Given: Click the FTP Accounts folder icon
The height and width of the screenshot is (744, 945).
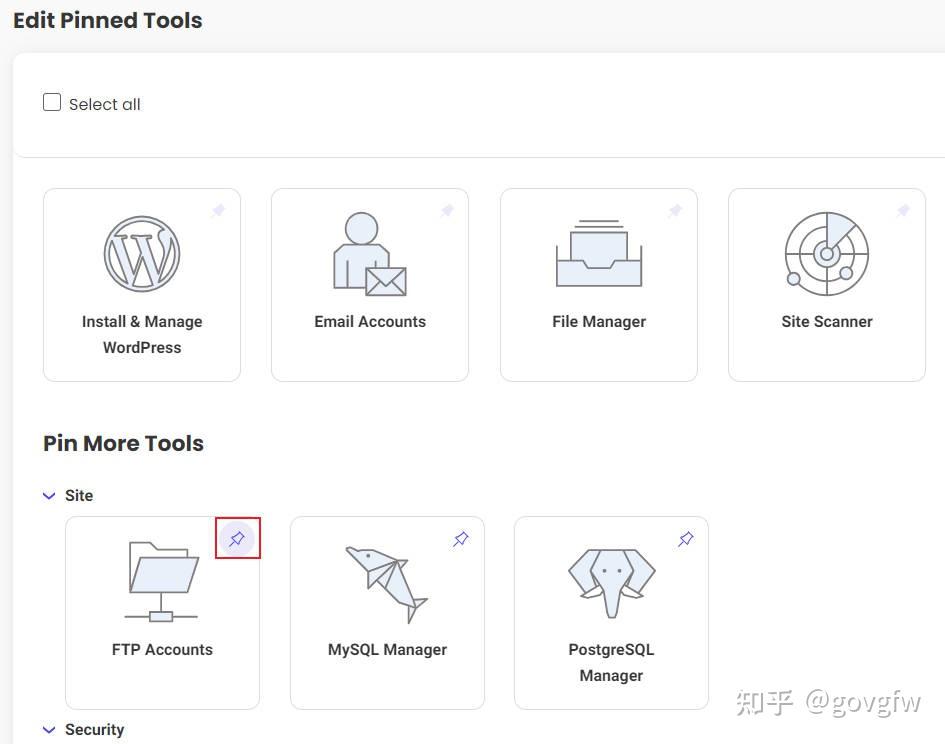Looking at the screenshot, I should [x=162, y=580].
